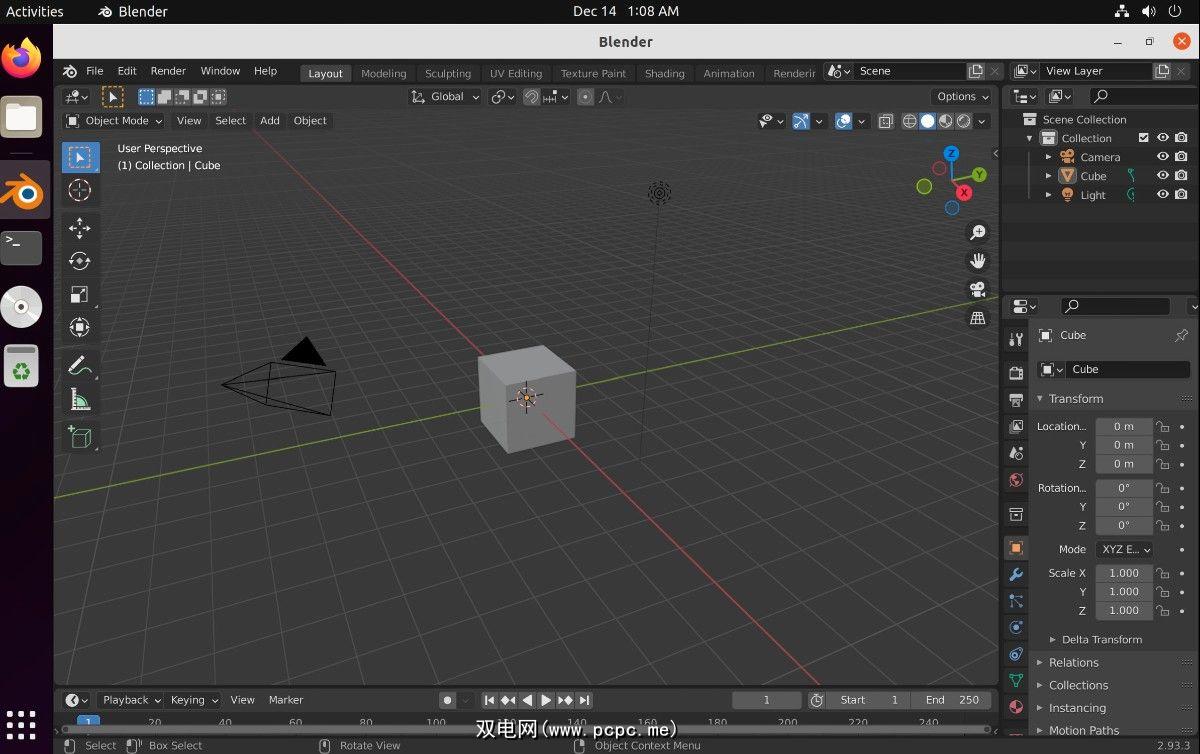Click the Add Cube tool

tap(80, 437)
